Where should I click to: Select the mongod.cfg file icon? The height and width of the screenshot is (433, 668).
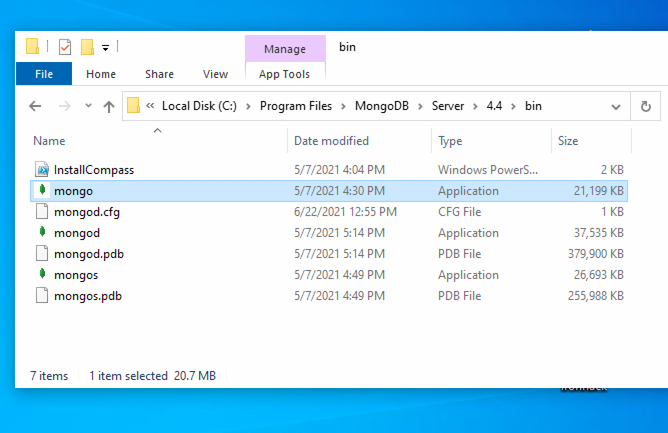point(41,212)
